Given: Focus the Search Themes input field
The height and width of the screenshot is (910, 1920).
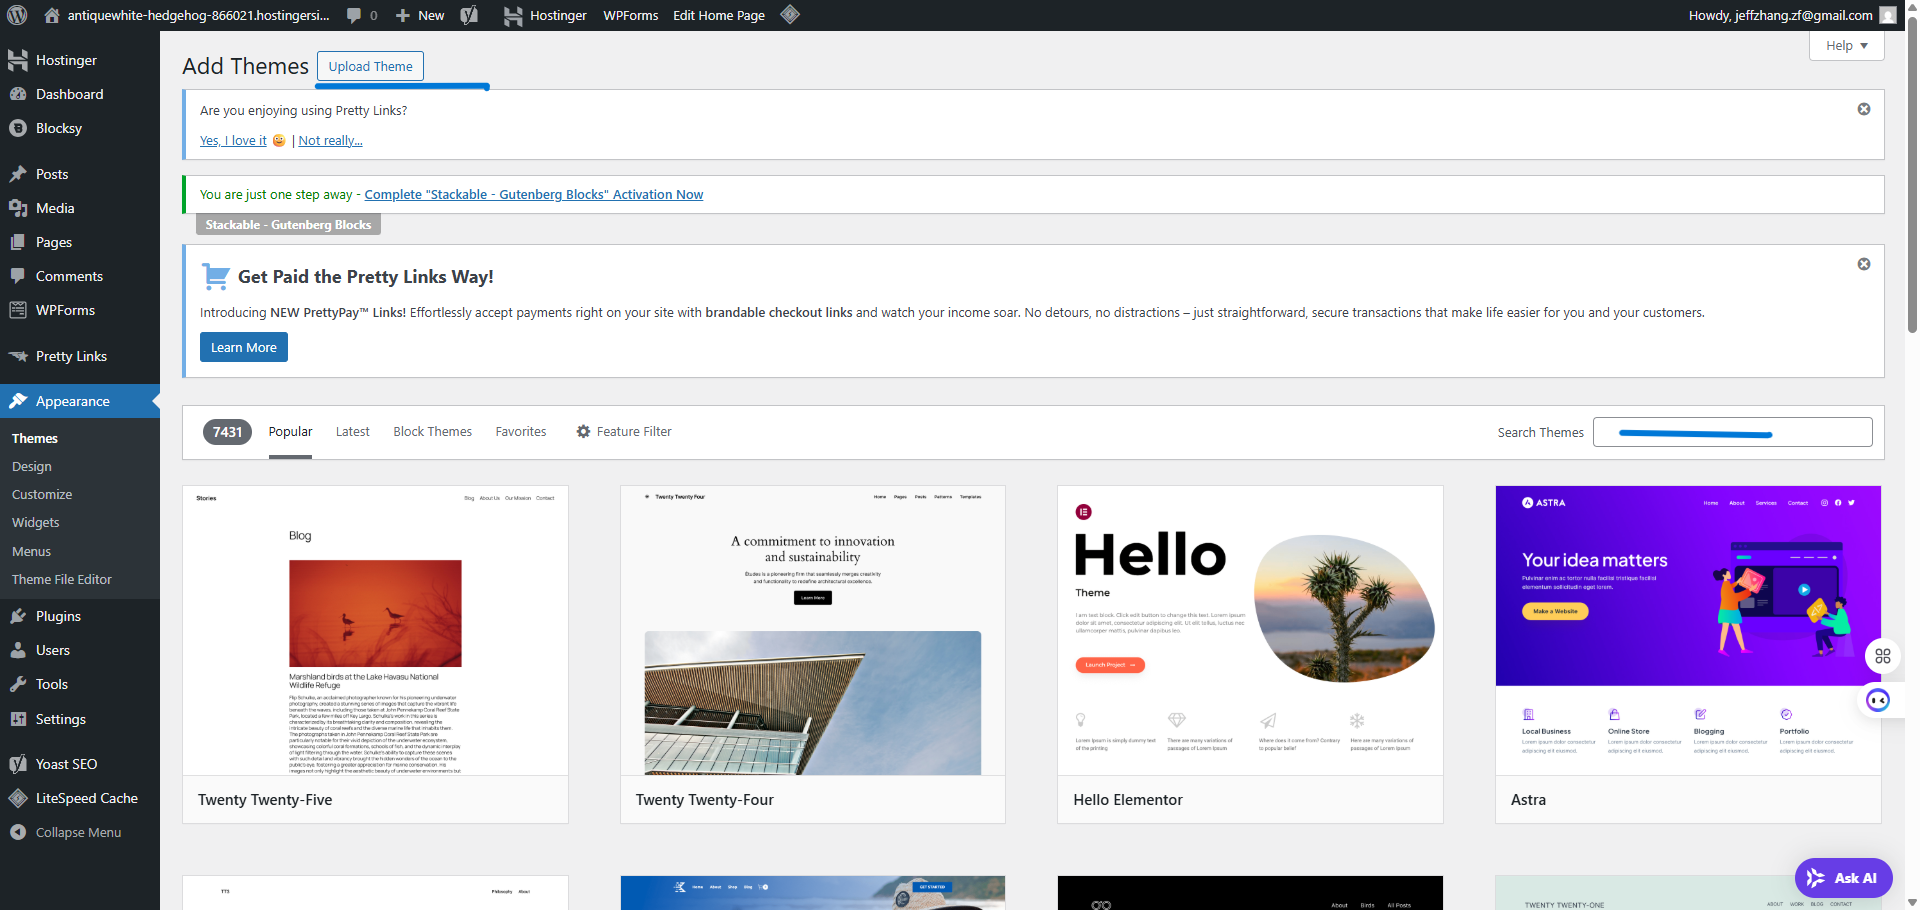Looking at the screenshot, I should 1733,432.
